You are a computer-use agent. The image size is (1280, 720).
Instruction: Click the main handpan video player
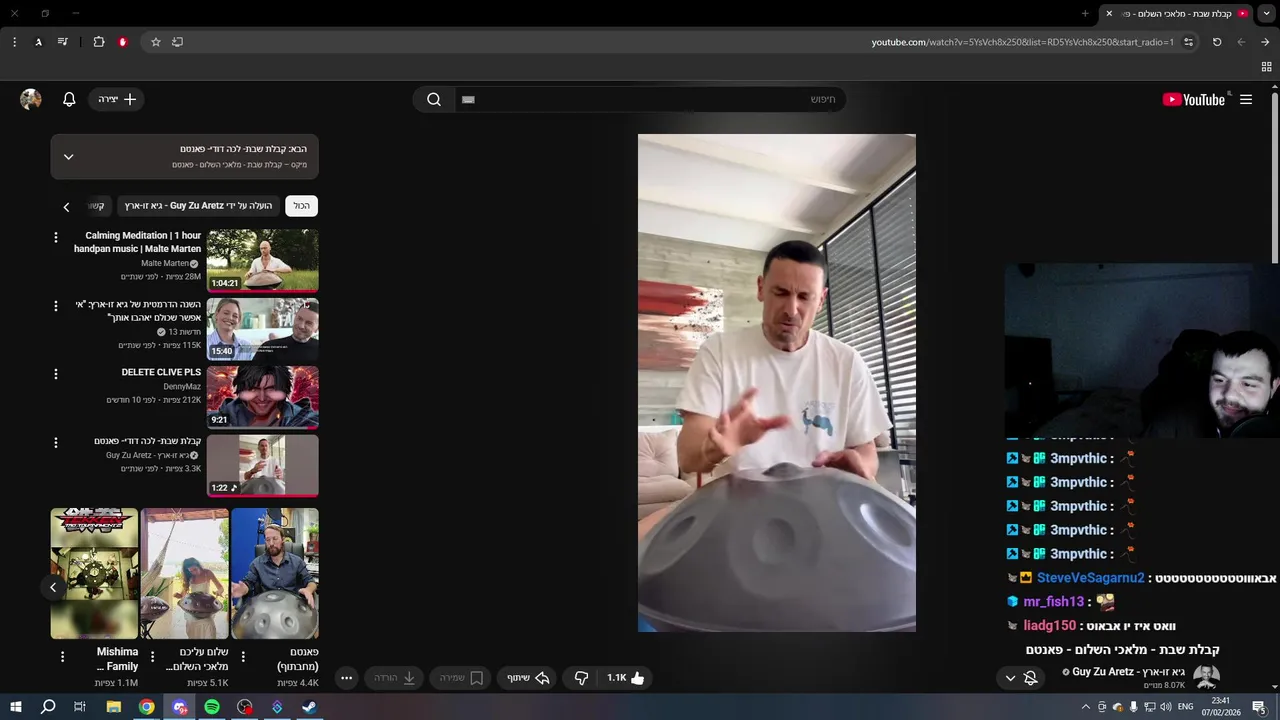click(x=777, y=383)
